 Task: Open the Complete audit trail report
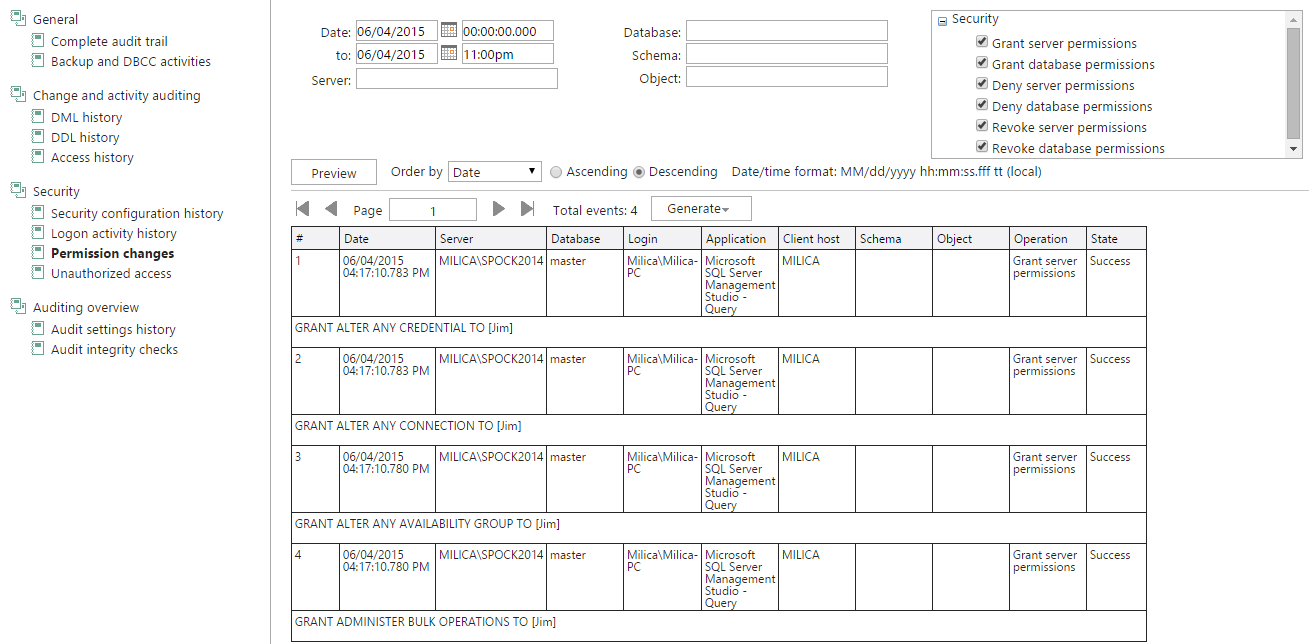click(x=109, y=41)
